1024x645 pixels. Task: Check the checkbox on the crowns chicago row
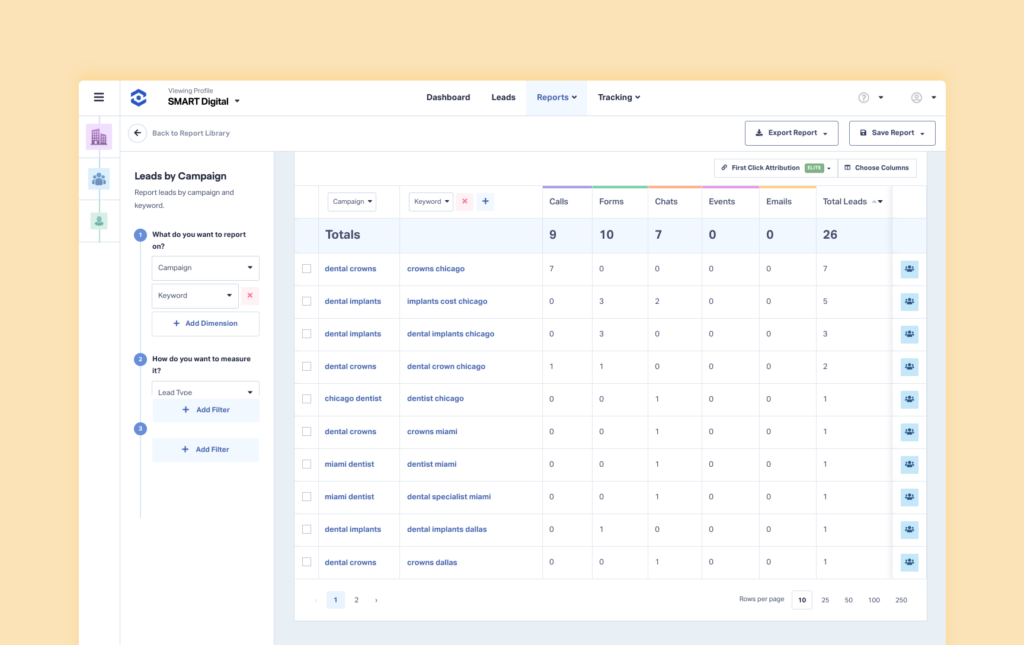point(306,268)
